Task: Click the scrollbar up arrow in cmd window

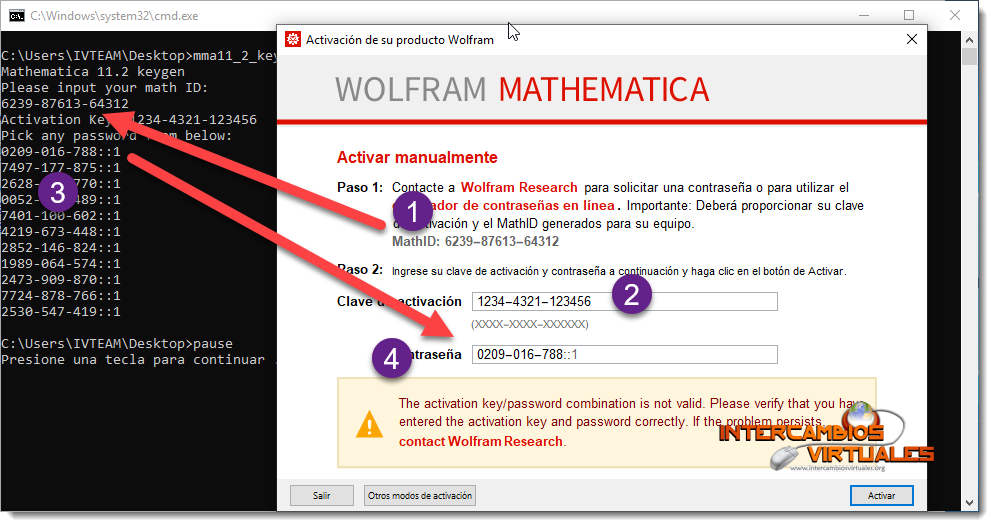Action: point(969,39)
